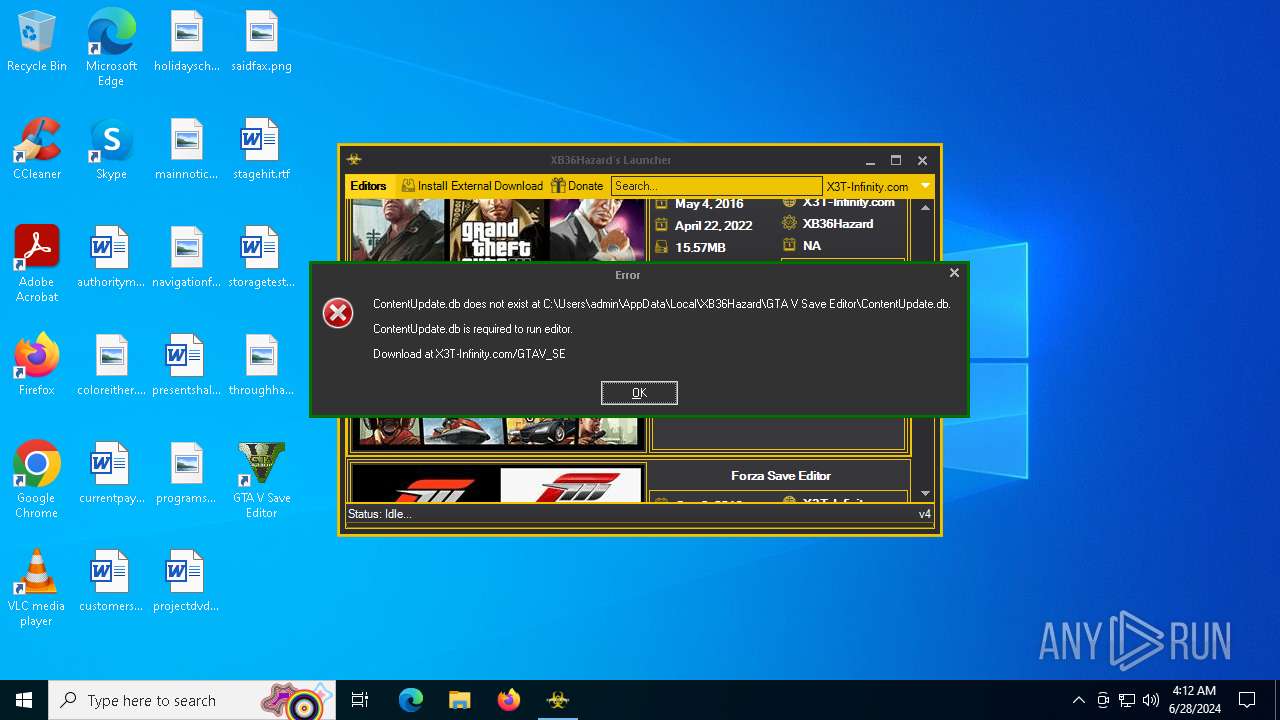Viewport: 1280px width, 720px height.
Task: Click the Donate gift button
Action: pyautogui.click(x=577, y=186)
